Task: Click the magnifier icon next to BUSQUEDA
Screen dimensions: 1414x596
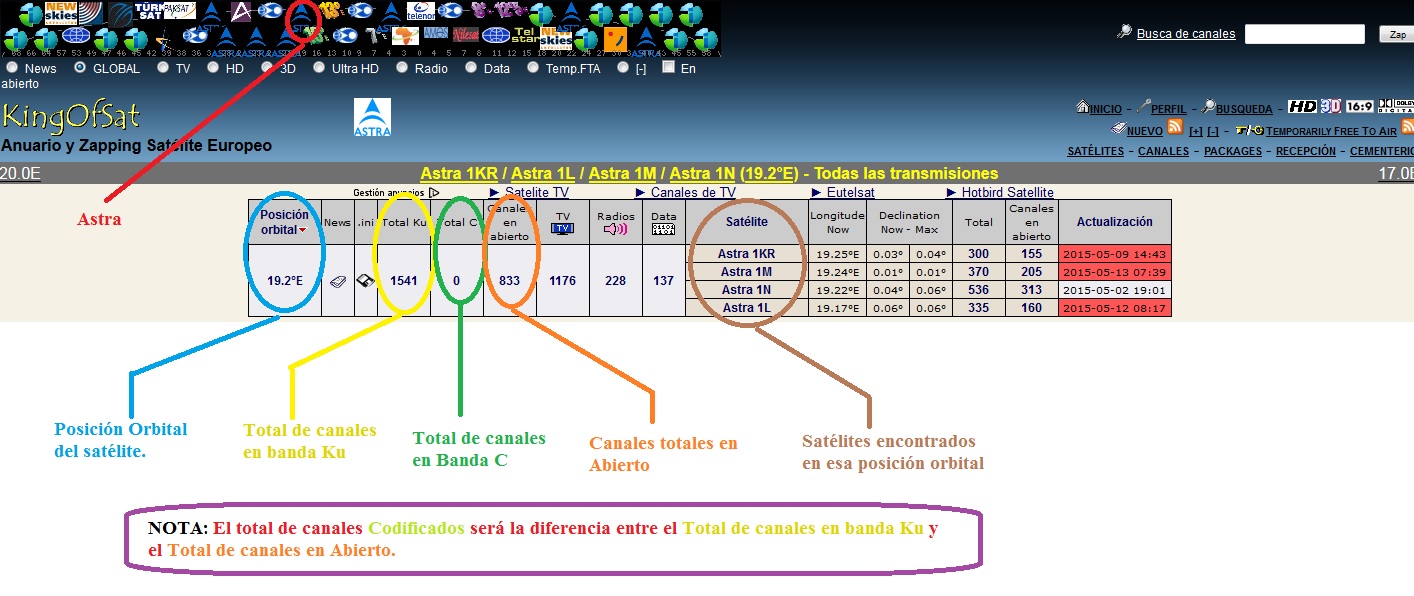Action: 1209,107
